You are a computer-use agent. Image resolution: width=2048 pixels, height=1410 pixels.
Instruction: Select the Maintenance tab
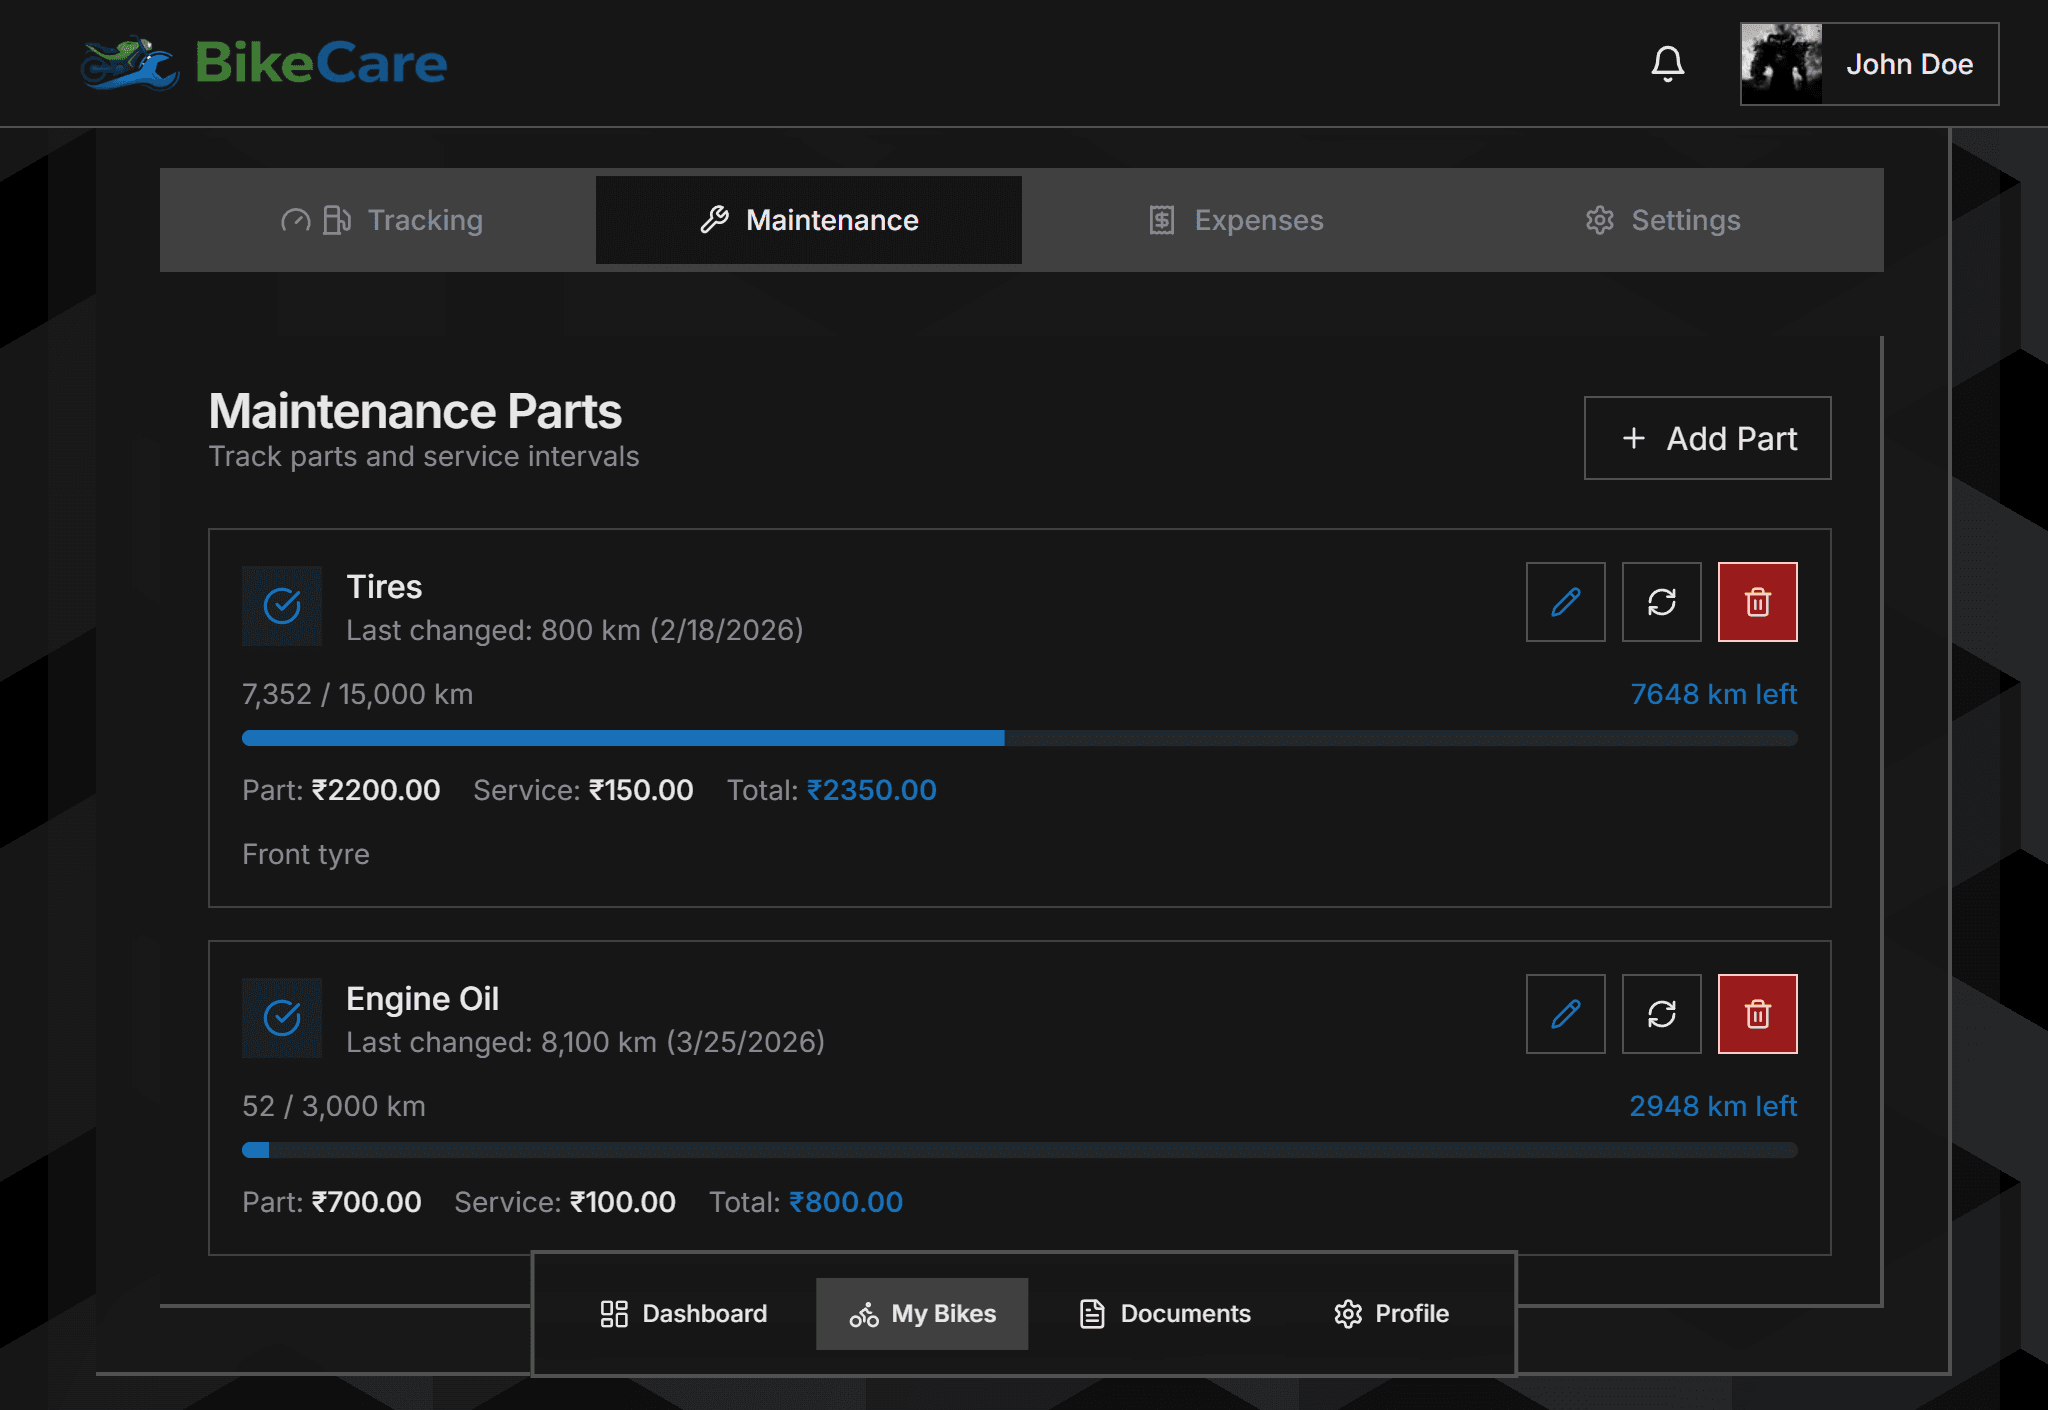tap(809, 220)
